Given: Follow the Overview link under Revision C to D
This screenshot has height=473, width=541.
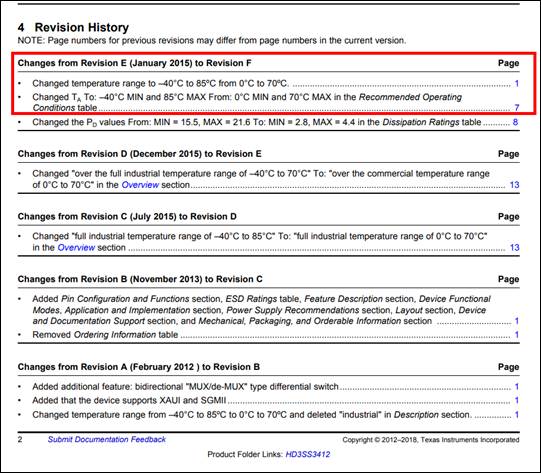Looking at the screenshot, I should pyautogui.click(x=76, y=248).
